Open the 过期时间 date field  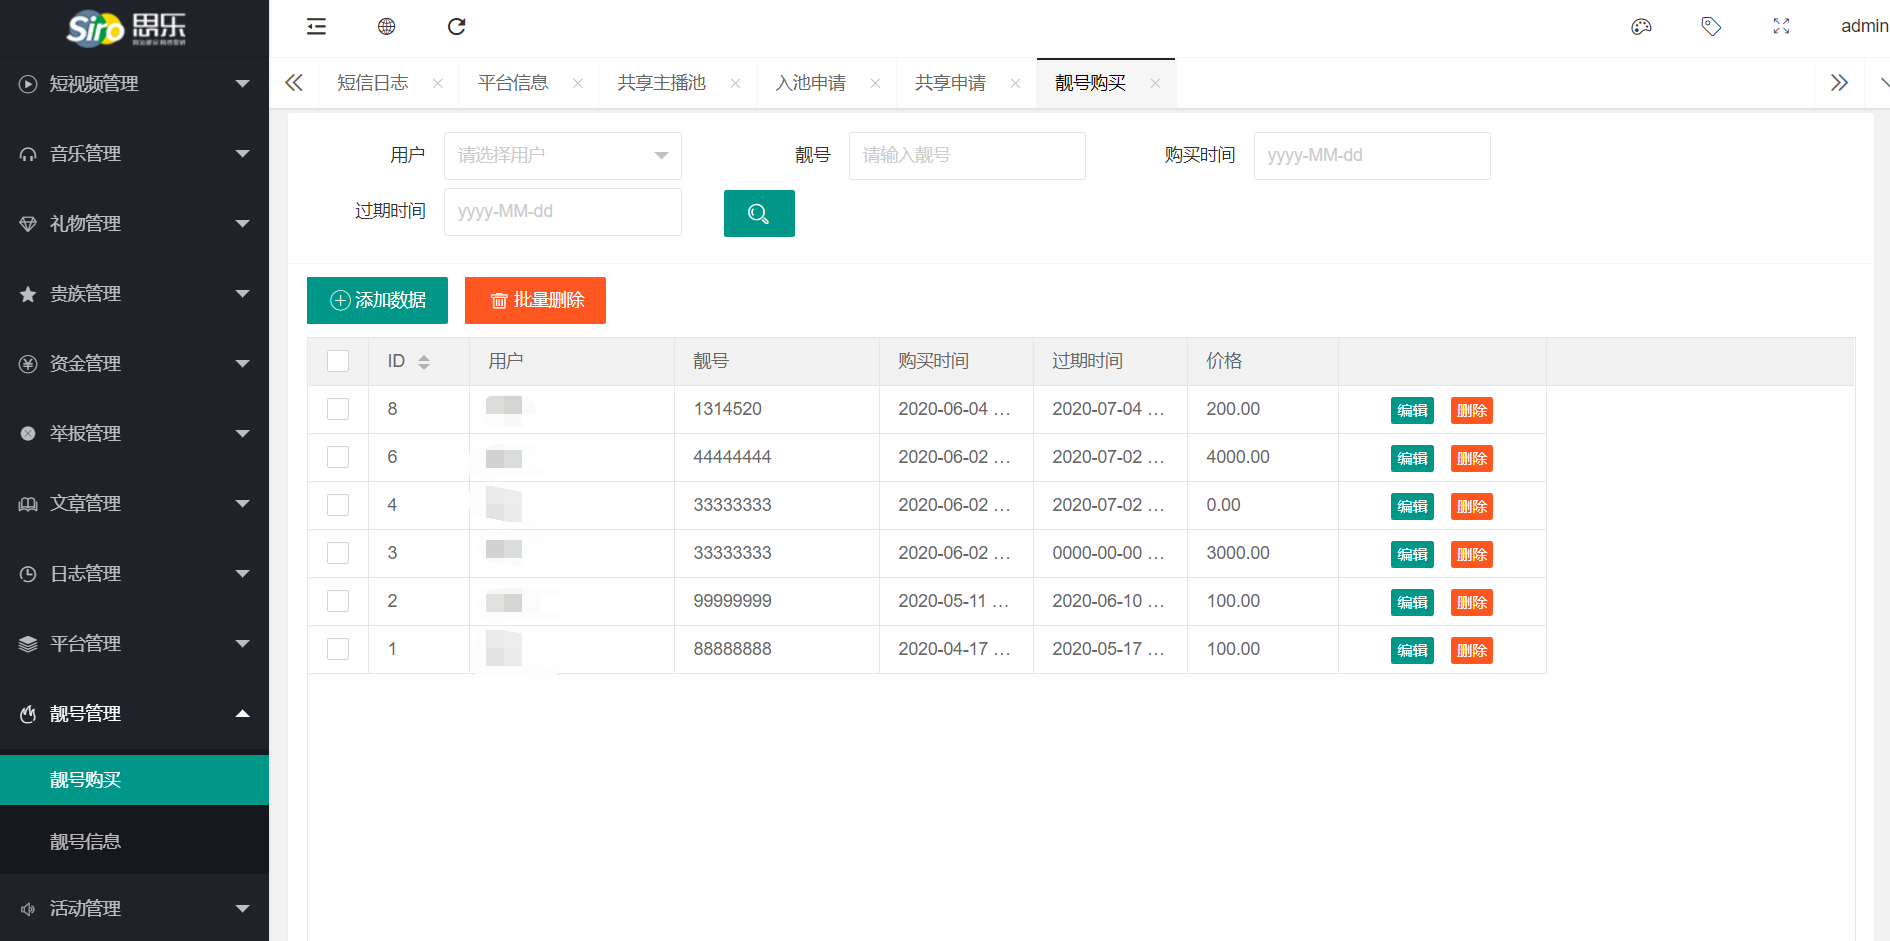pos(563,212)
